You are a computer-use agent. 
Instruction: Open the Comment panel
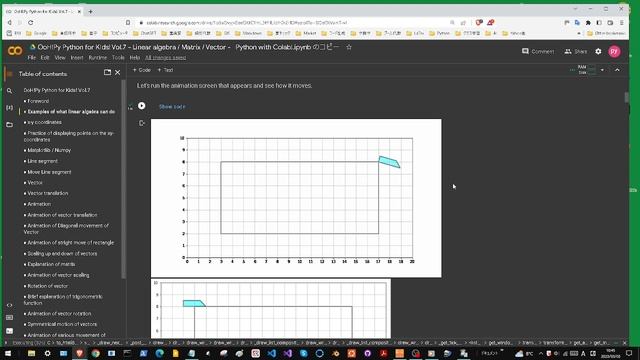coord(538,51)
